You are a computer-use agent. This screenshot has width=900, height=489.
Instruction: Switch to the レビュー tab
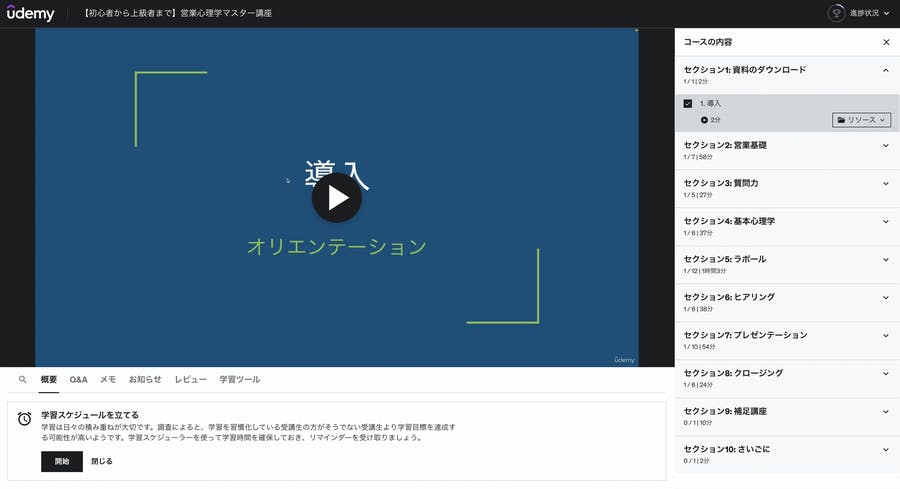[190, 380]
